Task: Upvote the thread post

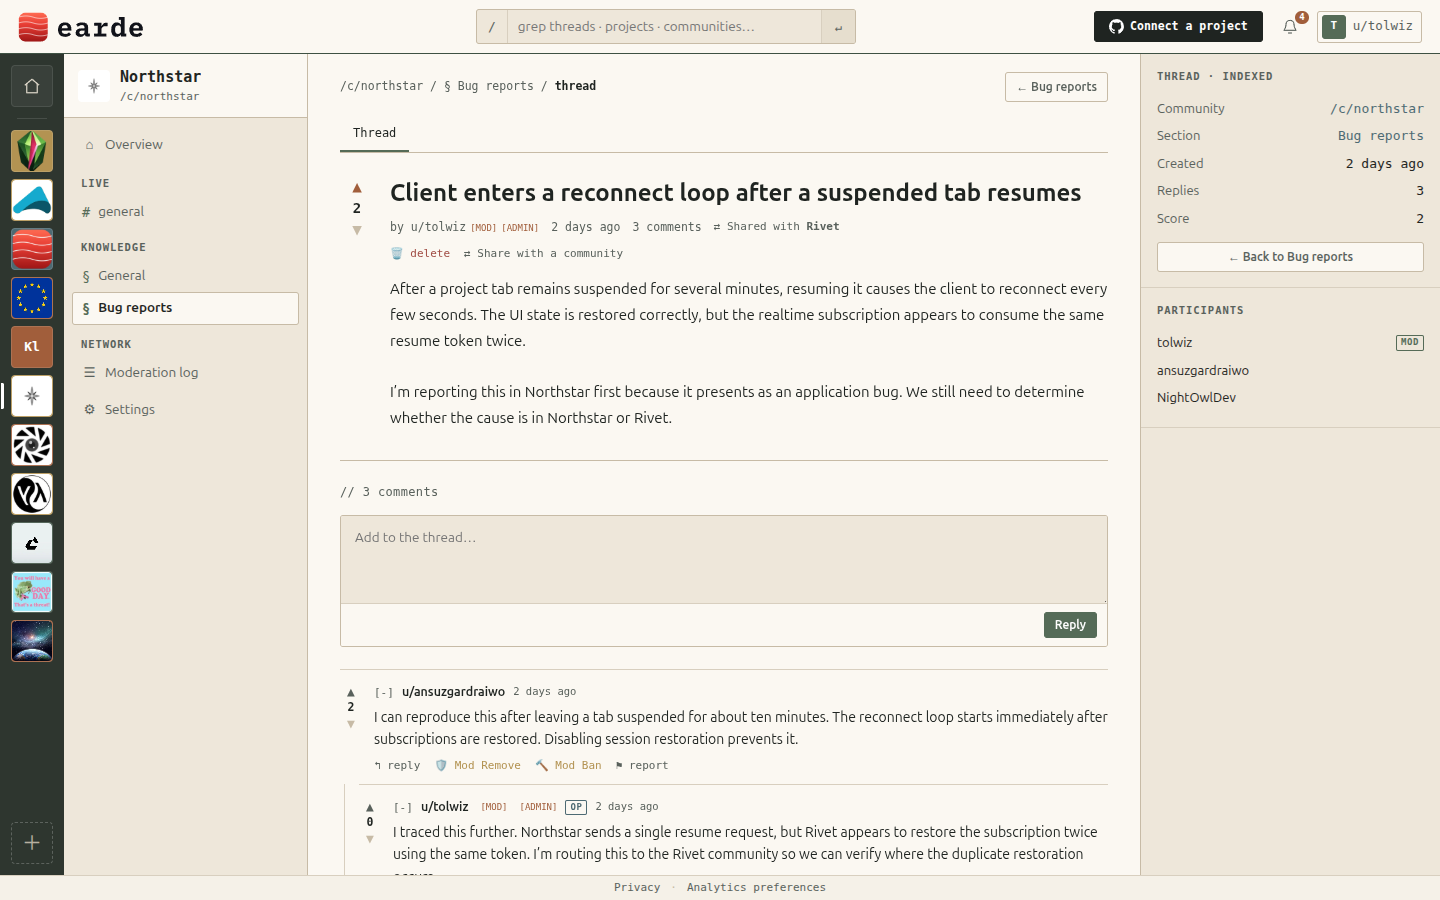Action: pyautogui.click(x=357, y=188)
